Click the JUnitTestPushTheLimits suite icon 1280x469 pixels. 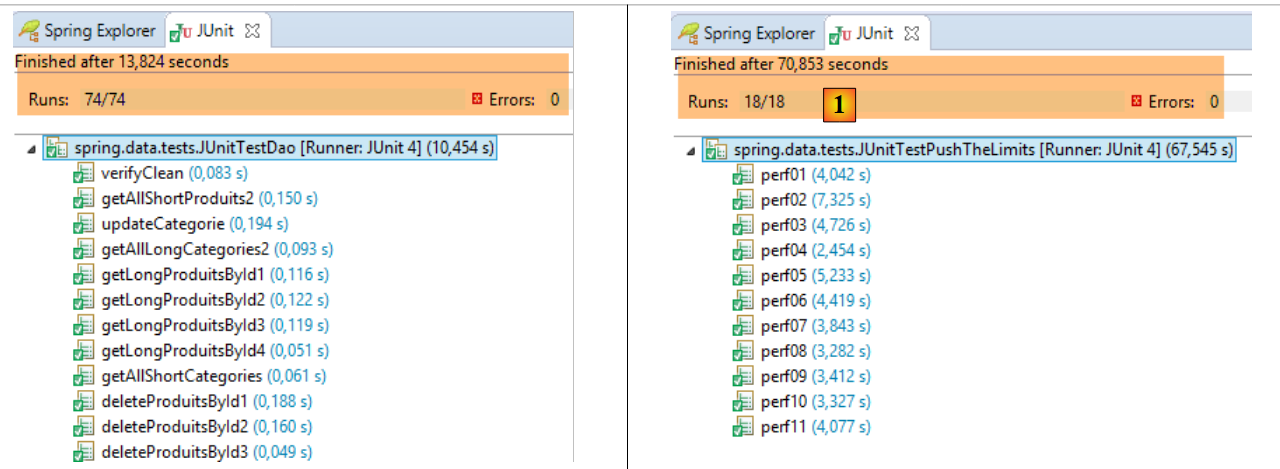coord(716,150)
